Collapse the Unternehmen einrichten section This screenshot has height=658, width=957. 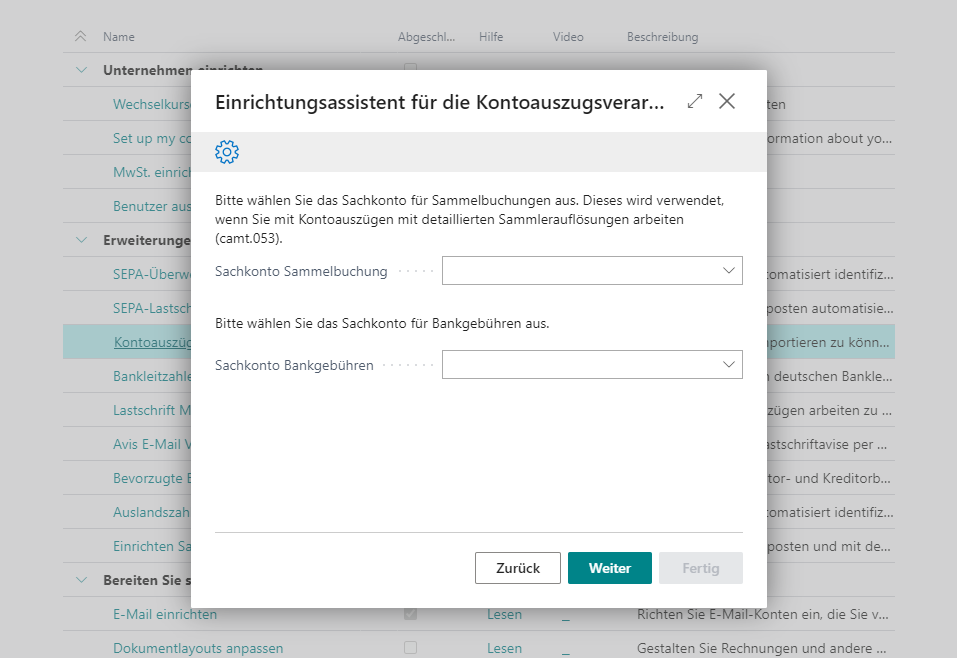(x=83, y=70)
